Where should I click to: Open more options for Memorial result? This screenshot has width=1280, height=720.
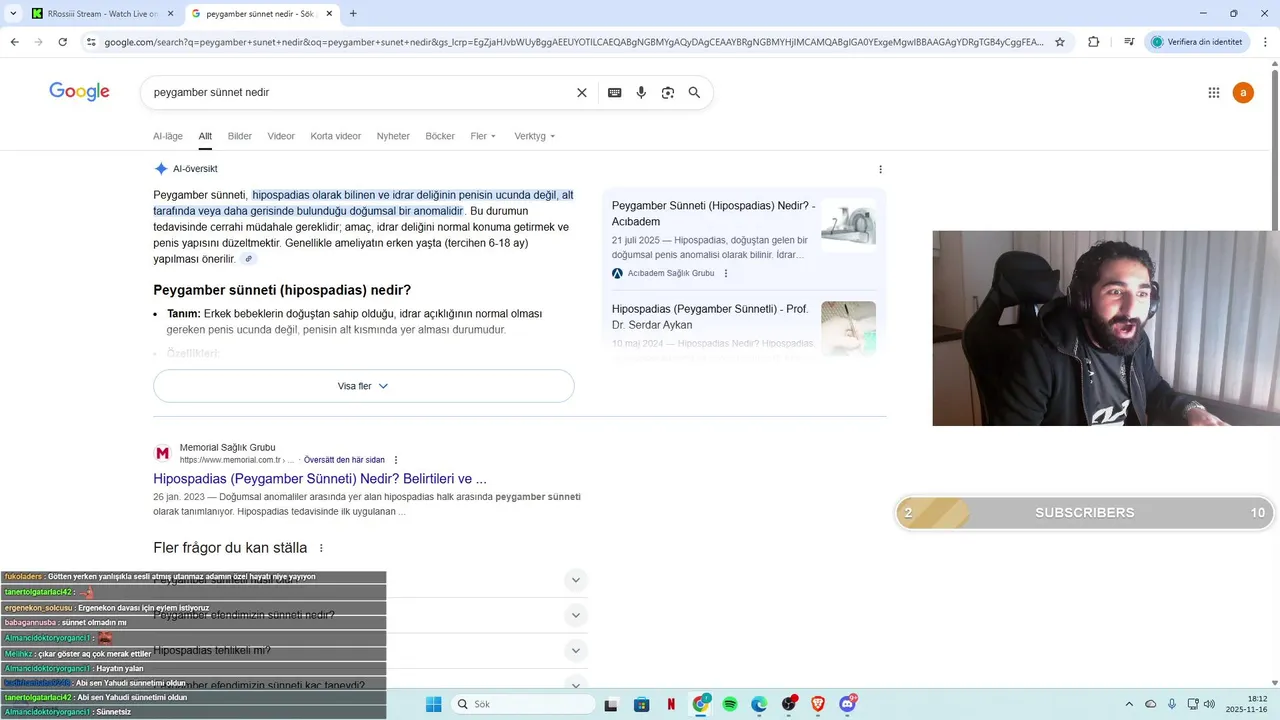396,460
